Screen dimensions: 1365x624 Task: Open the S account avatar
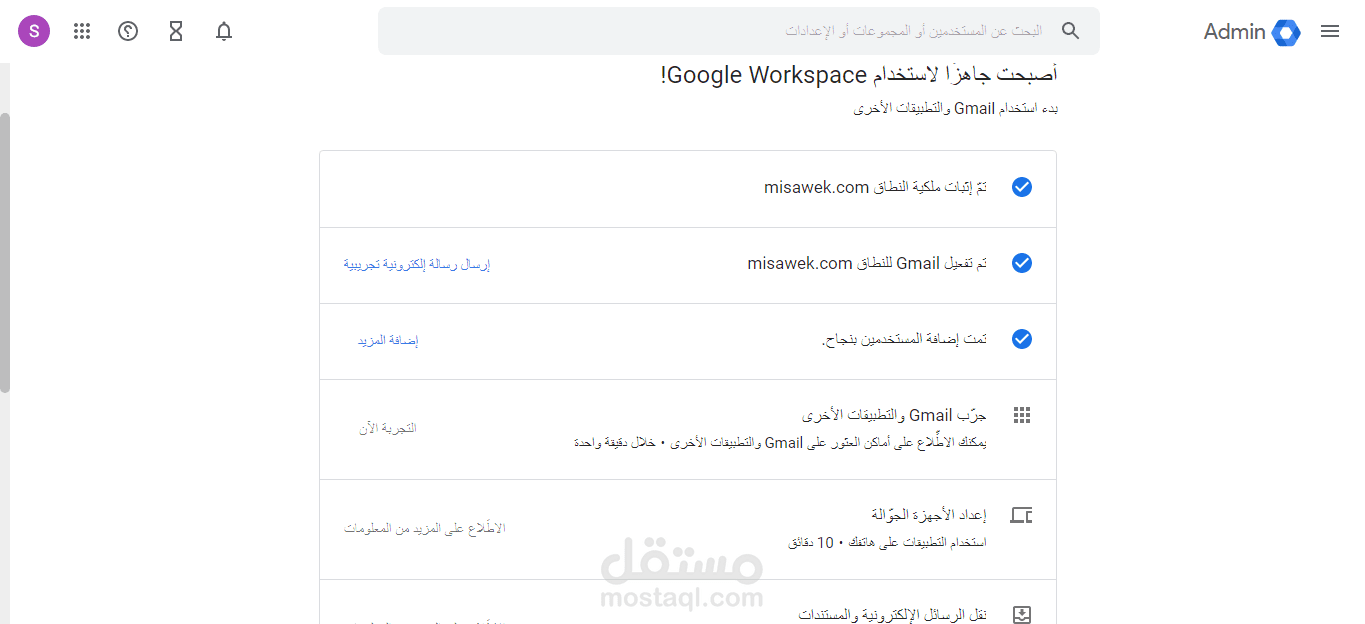tap(34, 31)
